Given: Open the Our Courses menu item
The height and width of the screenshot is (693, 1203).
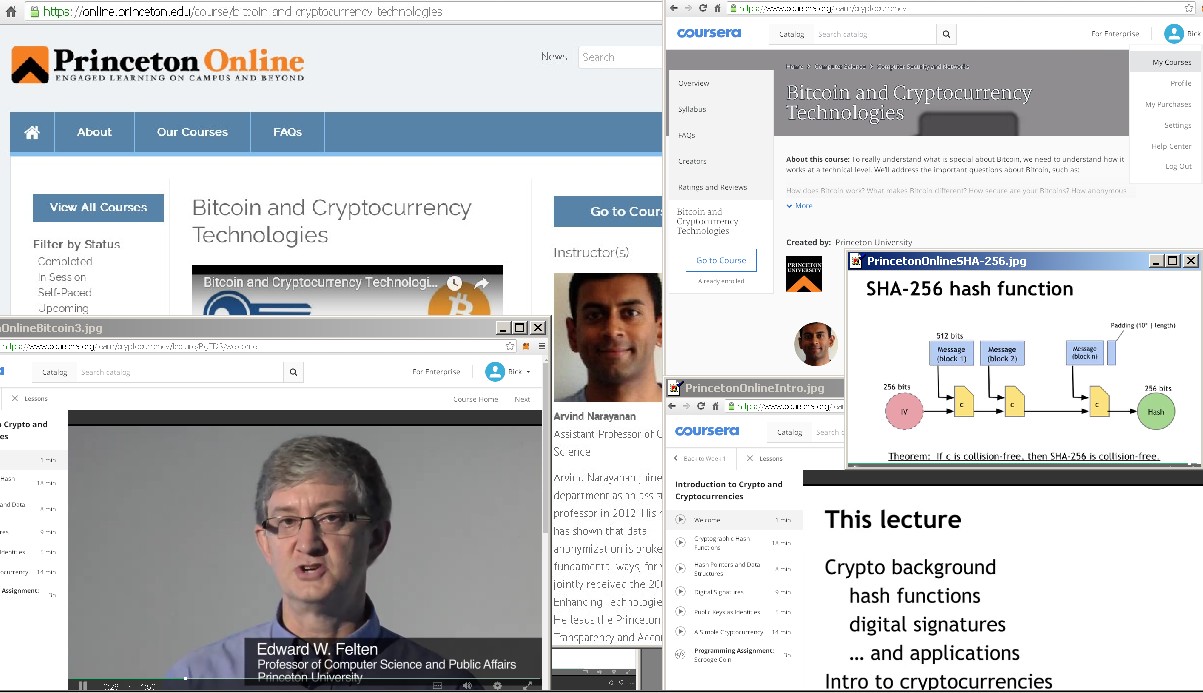Looking at the screenshot, I should click(x=192, y=132).
